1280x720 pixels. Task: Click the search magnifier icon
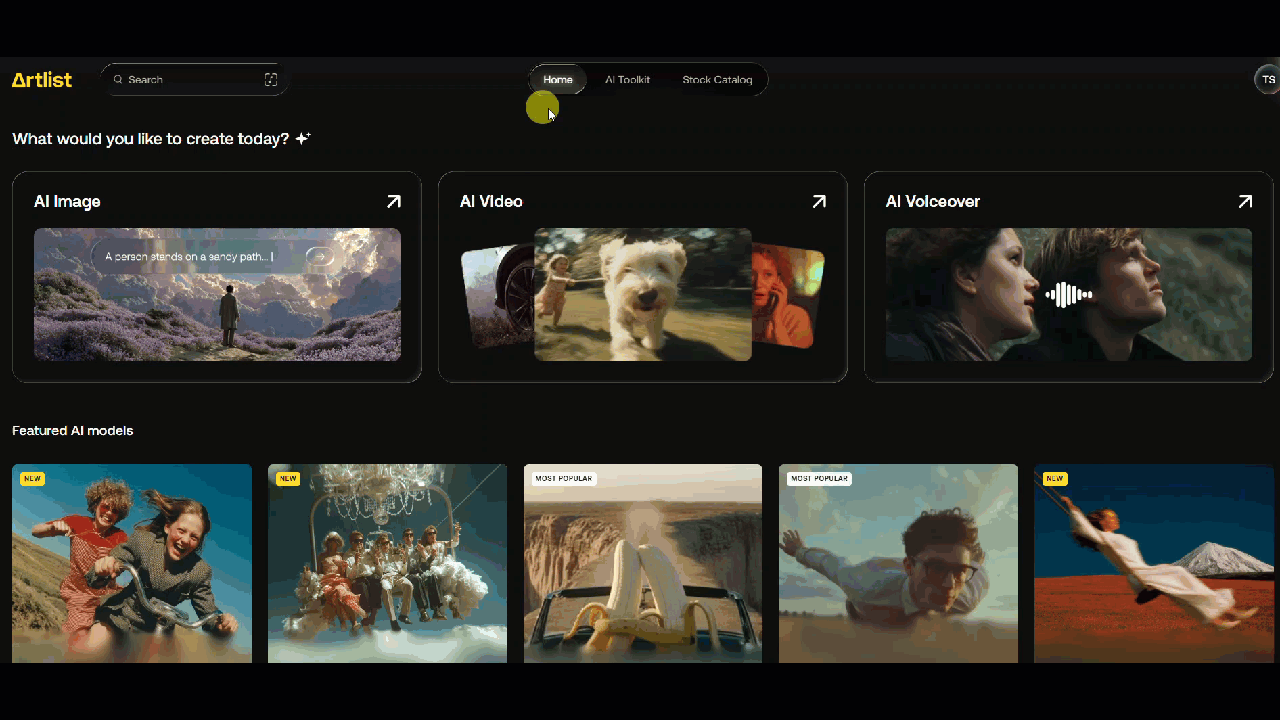point(118,79)
